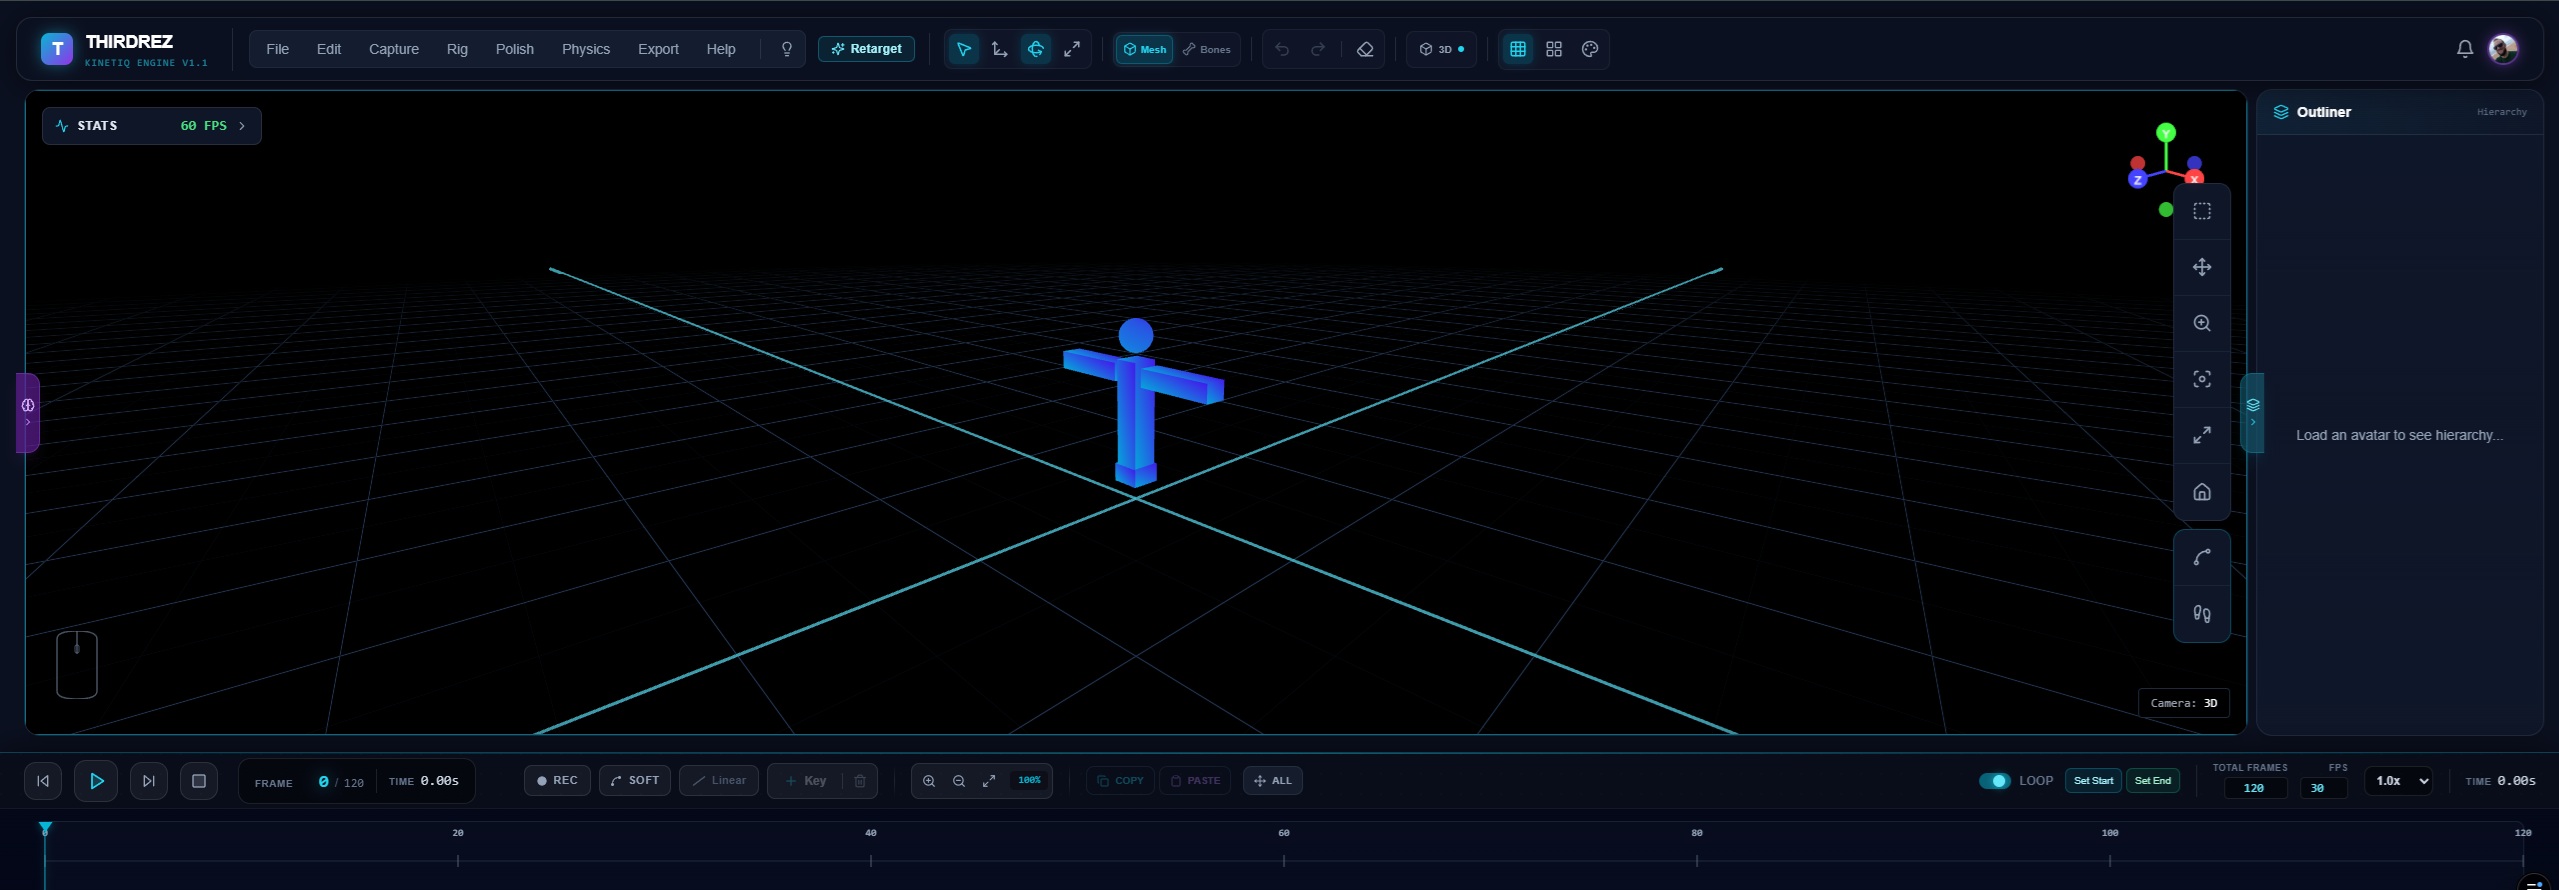
Task: Select the pan move tool in viewport sidebar
Action: pyautogui.click(x=2202, y=267)
